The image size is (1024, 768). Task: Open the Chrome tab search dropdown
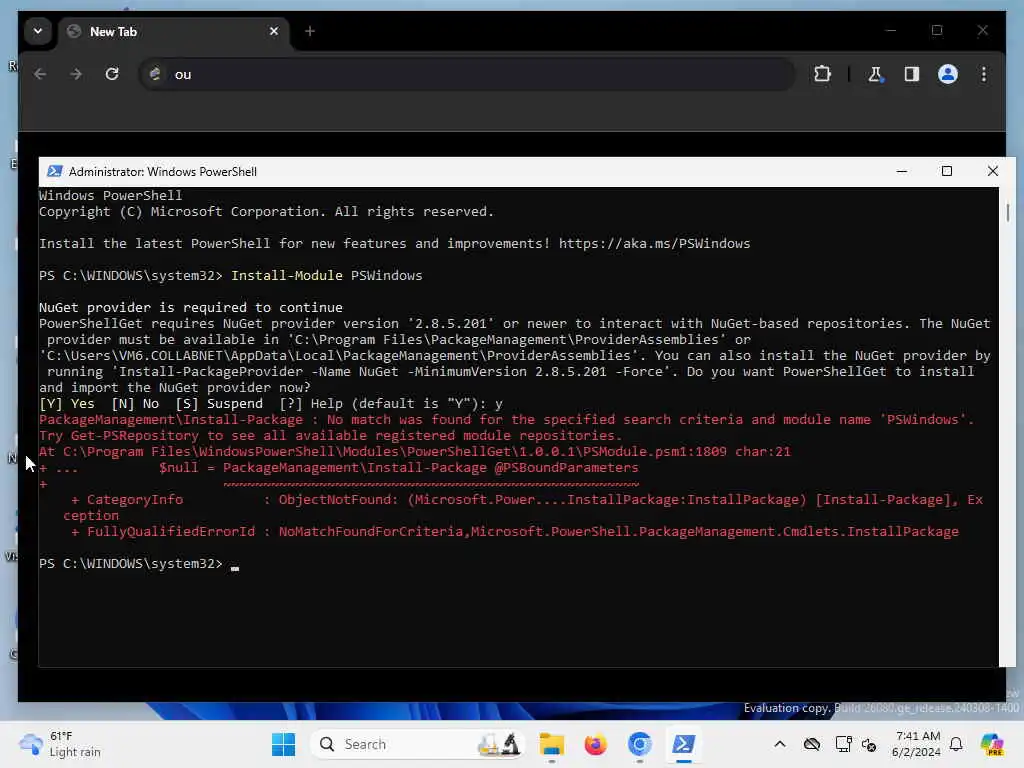(x=38, y=31)
